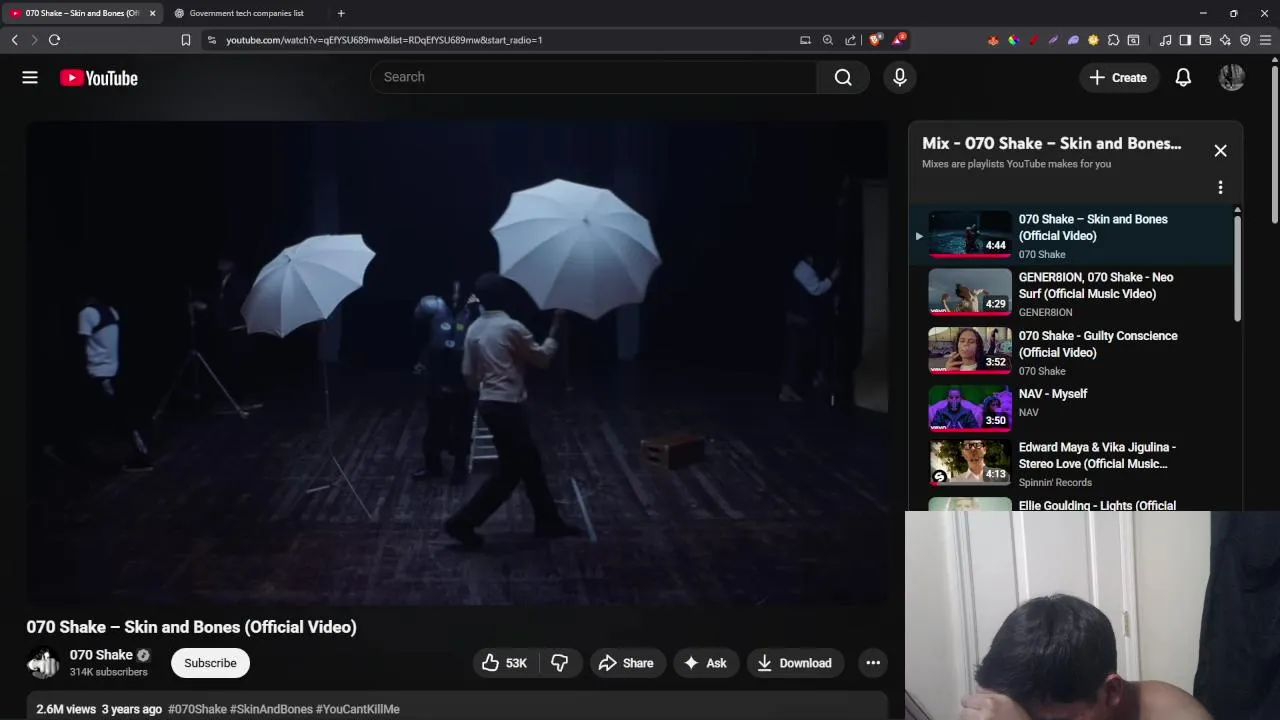Click the search magnifier button
This screenshot has width=1280, height=720.
point(843,77)
